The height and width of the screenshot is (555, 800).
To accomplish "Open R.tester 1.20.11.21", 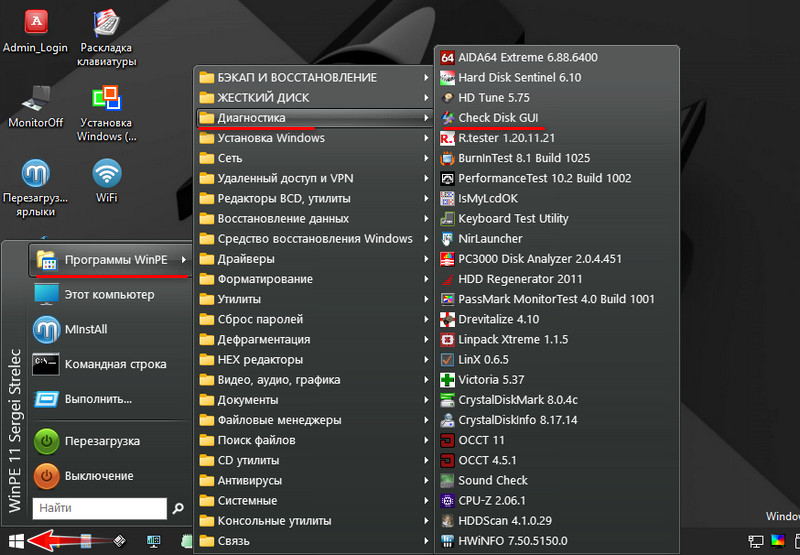I will tap(557, 138).
